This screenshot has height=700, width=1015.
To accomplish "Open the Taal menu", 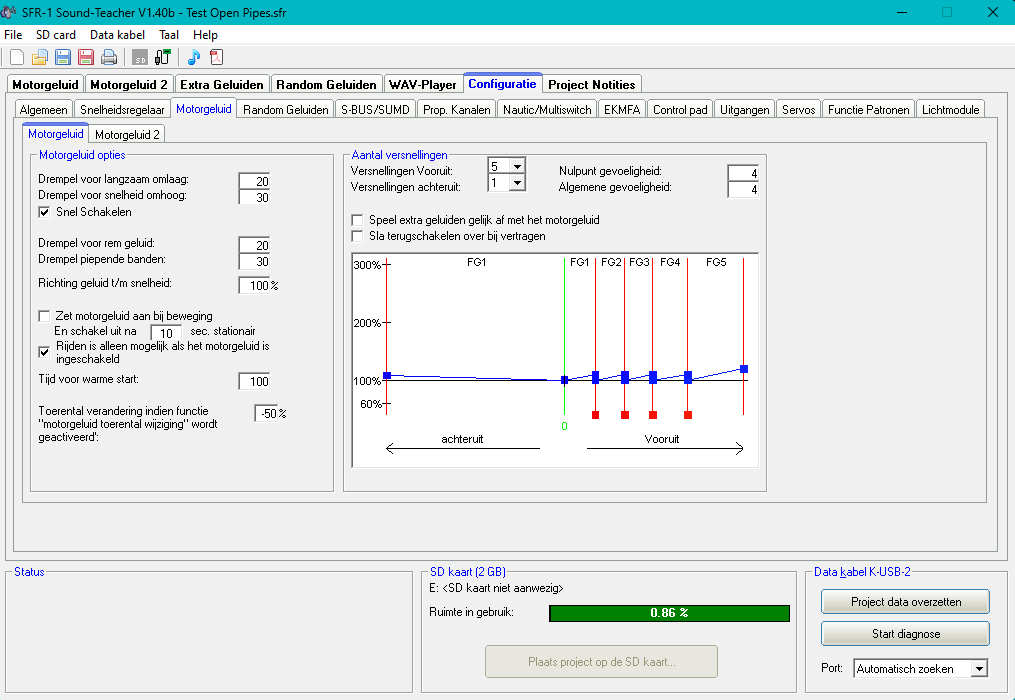I will point(169,35).
